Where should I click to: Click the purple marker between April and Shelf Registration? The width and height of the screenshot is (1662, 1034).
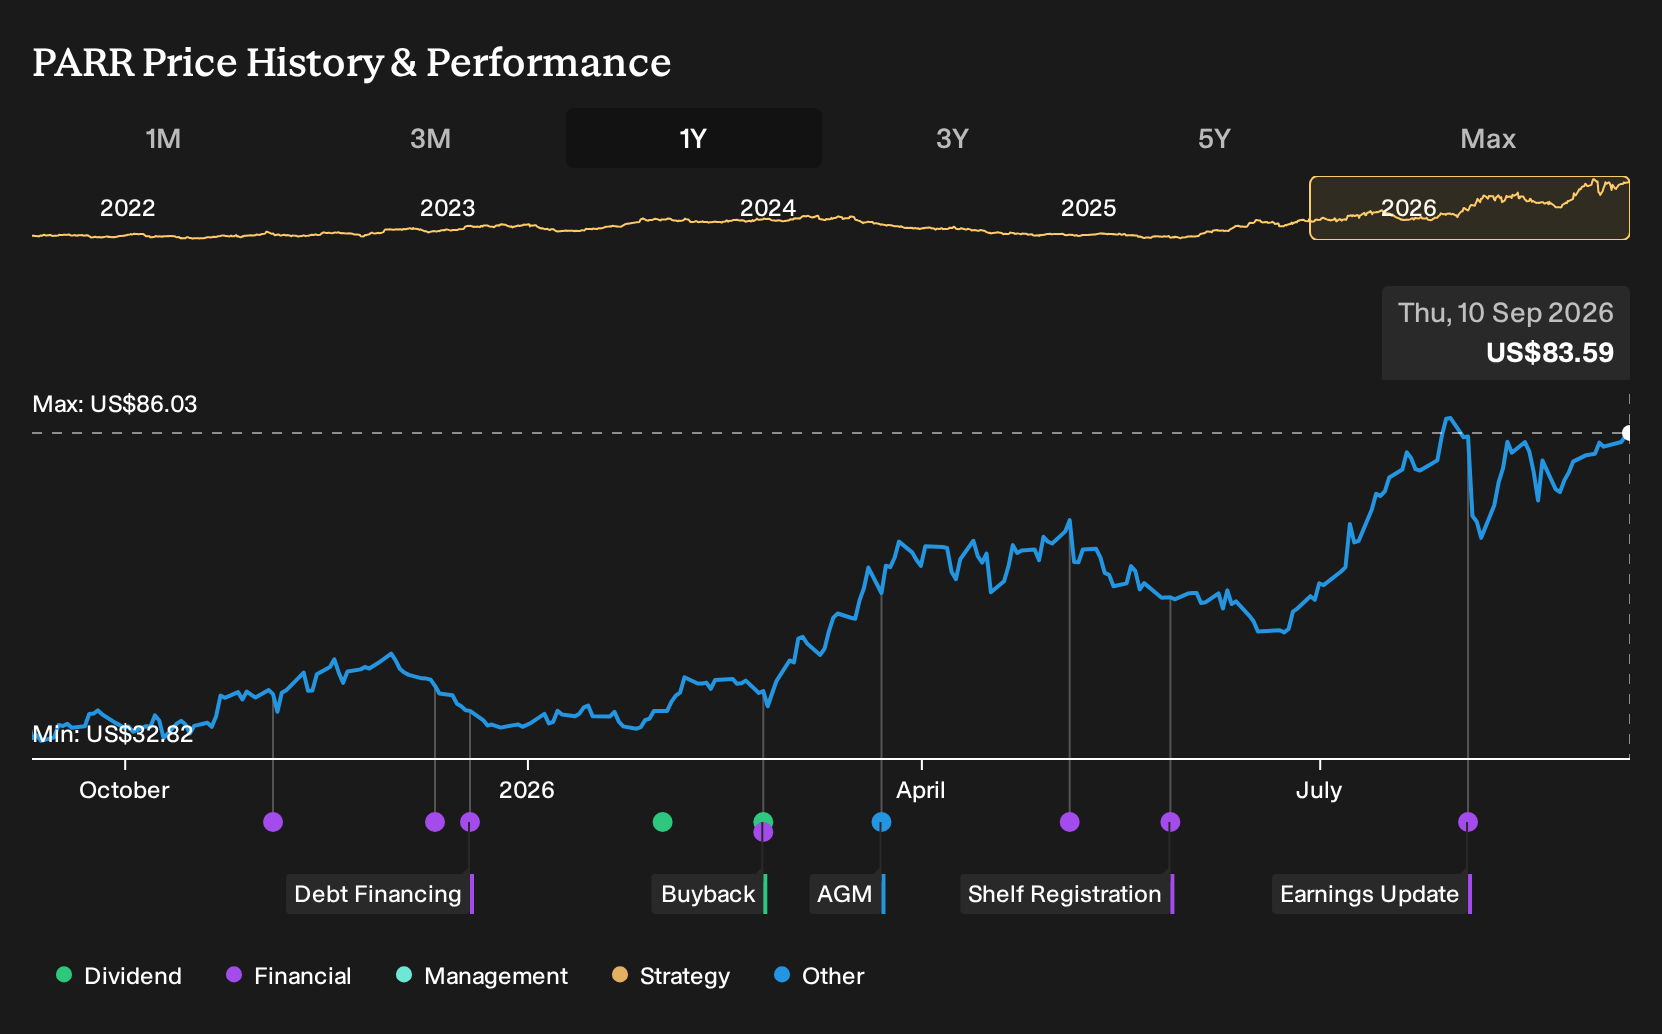tap(1070, 822)
